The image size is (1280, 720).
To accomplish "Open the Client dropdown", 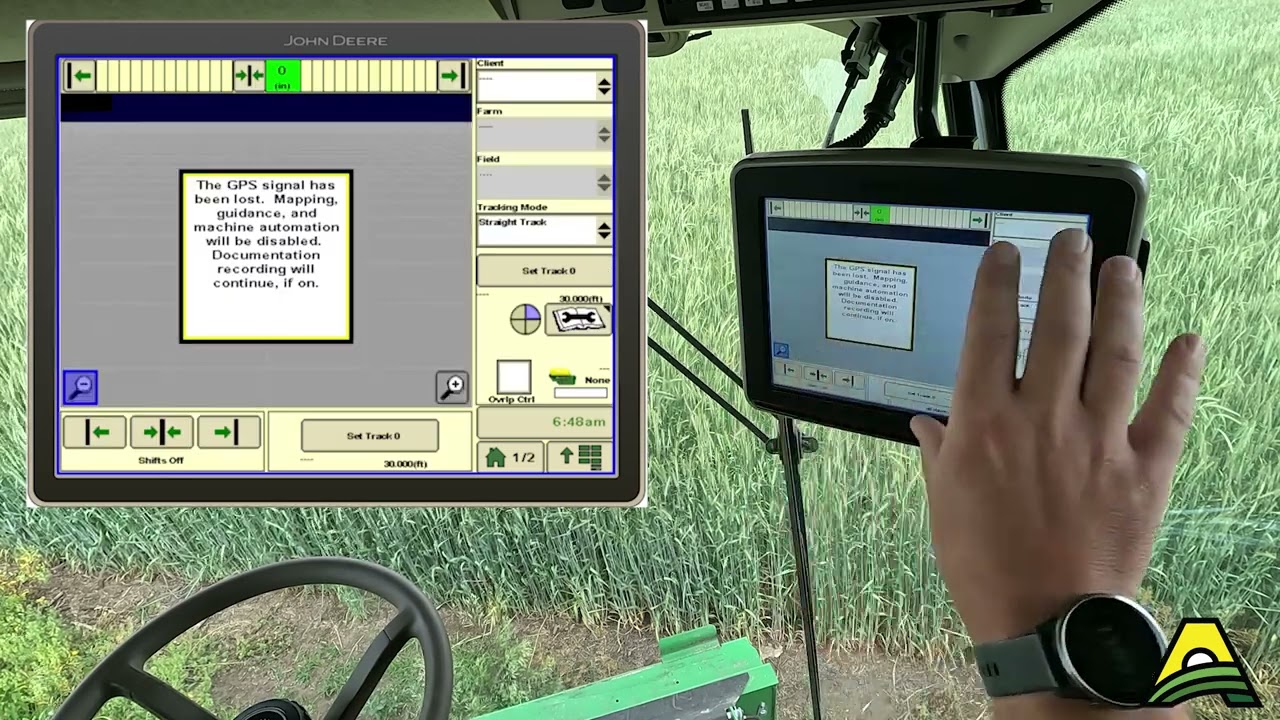I will (x=544, y=86).
